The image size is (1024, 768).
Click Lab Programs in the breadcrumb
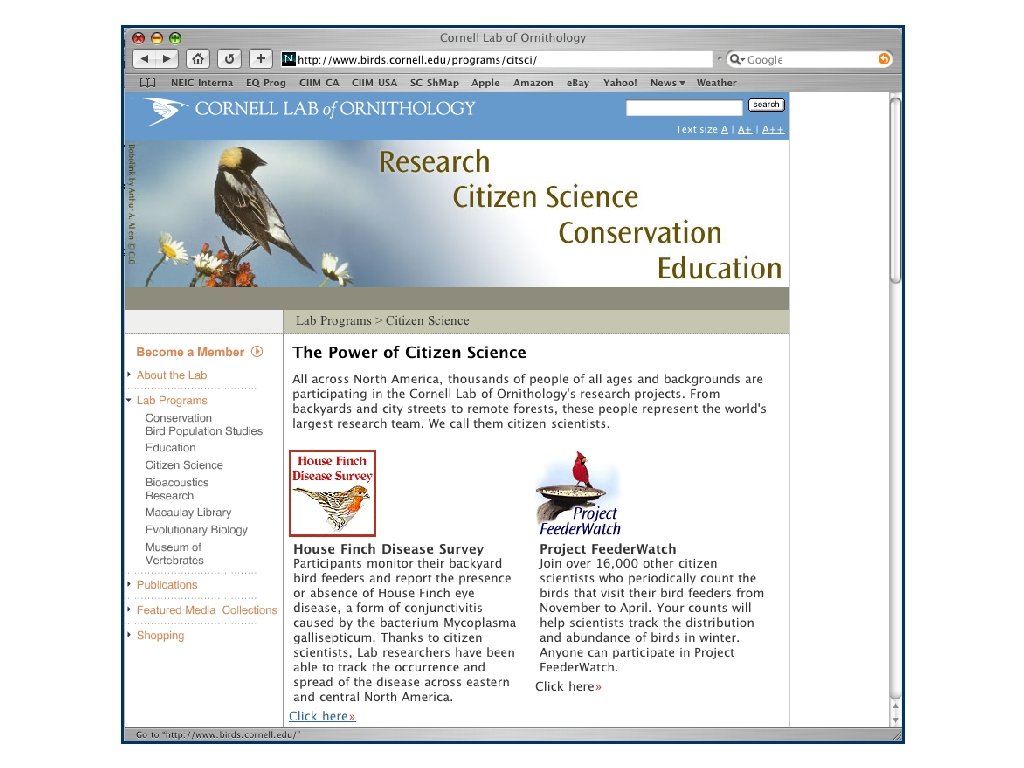click(333, 321)
